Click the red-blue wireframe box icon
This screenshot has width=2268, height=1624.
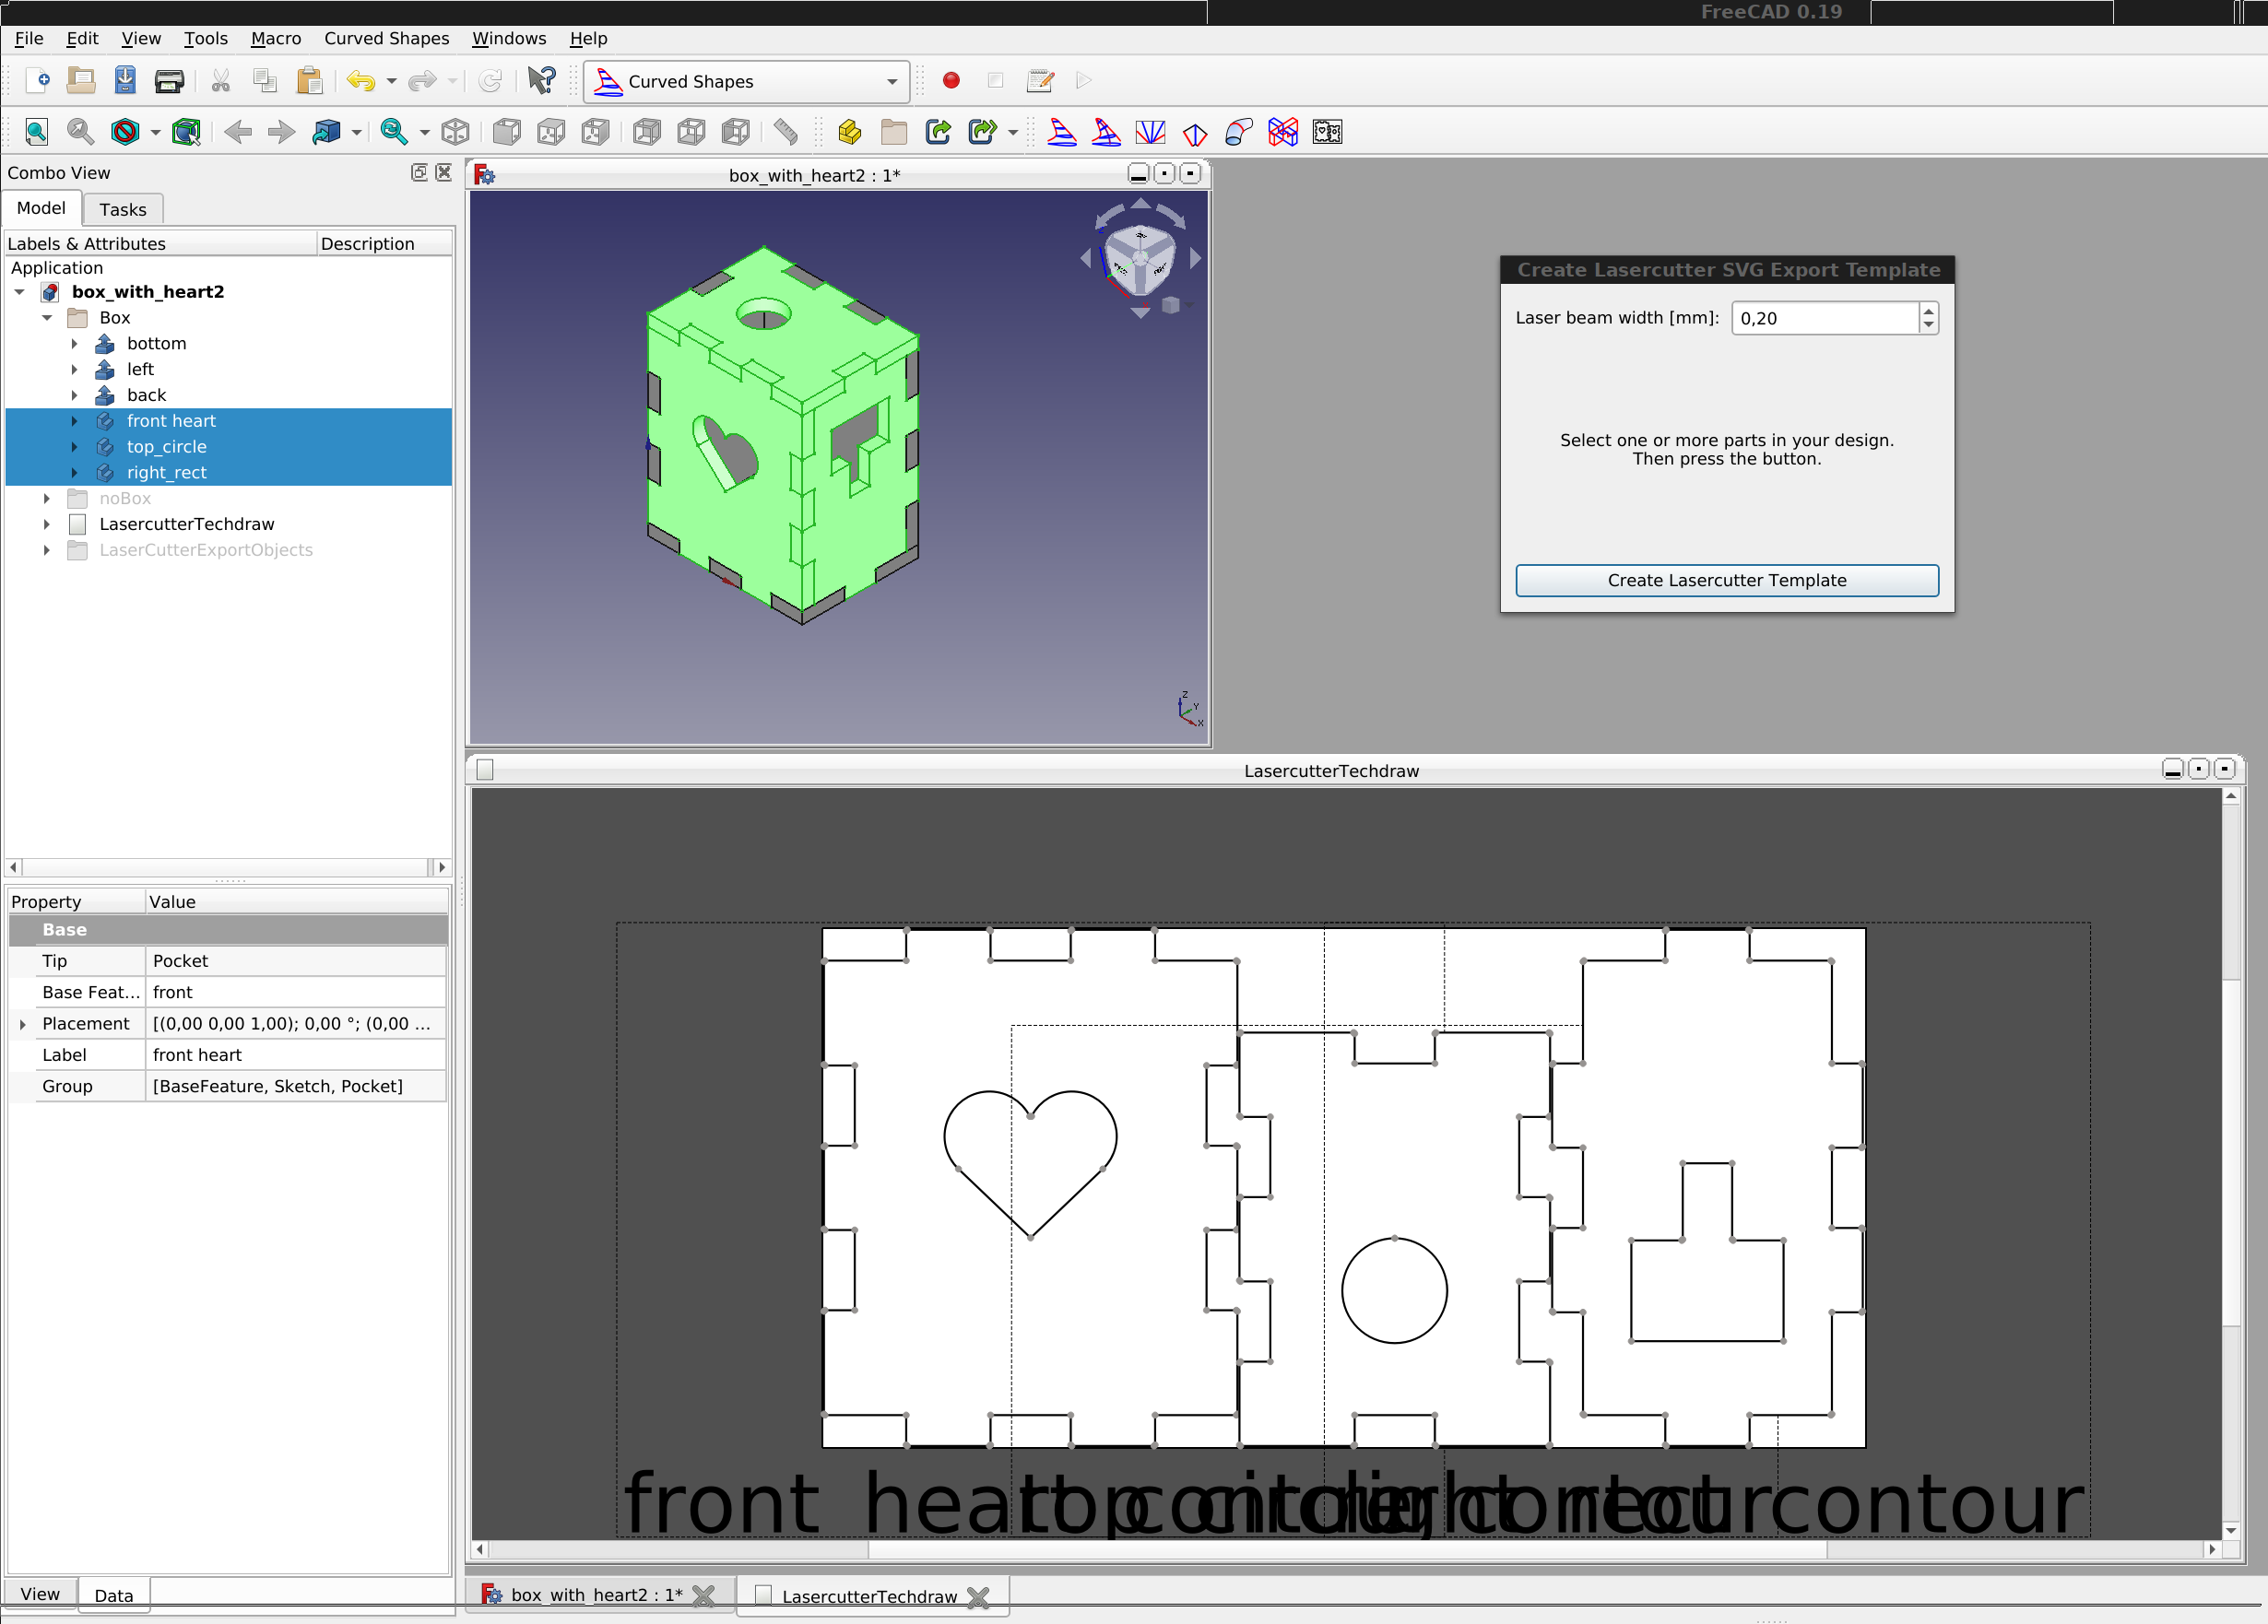click(1283, 132)
